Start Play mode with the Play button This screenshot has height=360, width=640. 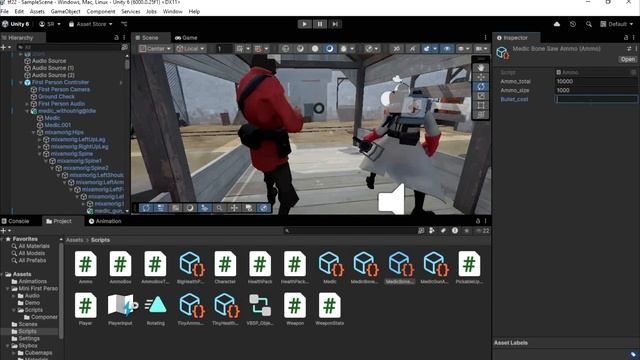(304, 24)
